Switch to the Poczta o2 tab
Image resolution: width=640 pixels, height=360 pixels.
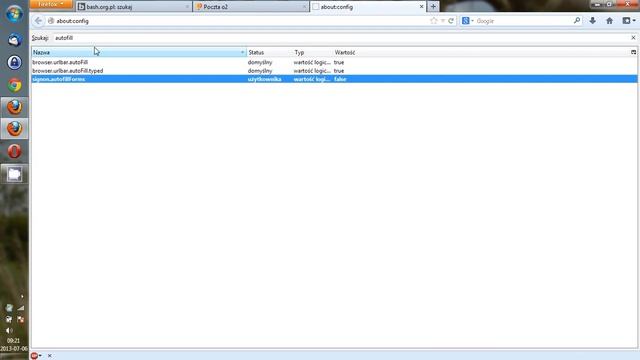[251, 7]
